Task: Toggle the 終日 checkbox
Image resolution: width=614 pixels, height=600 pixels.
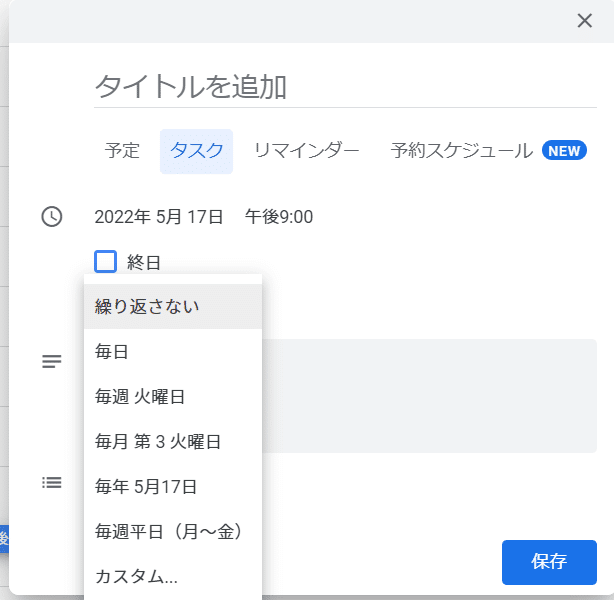Action: [x=105, y=262]
